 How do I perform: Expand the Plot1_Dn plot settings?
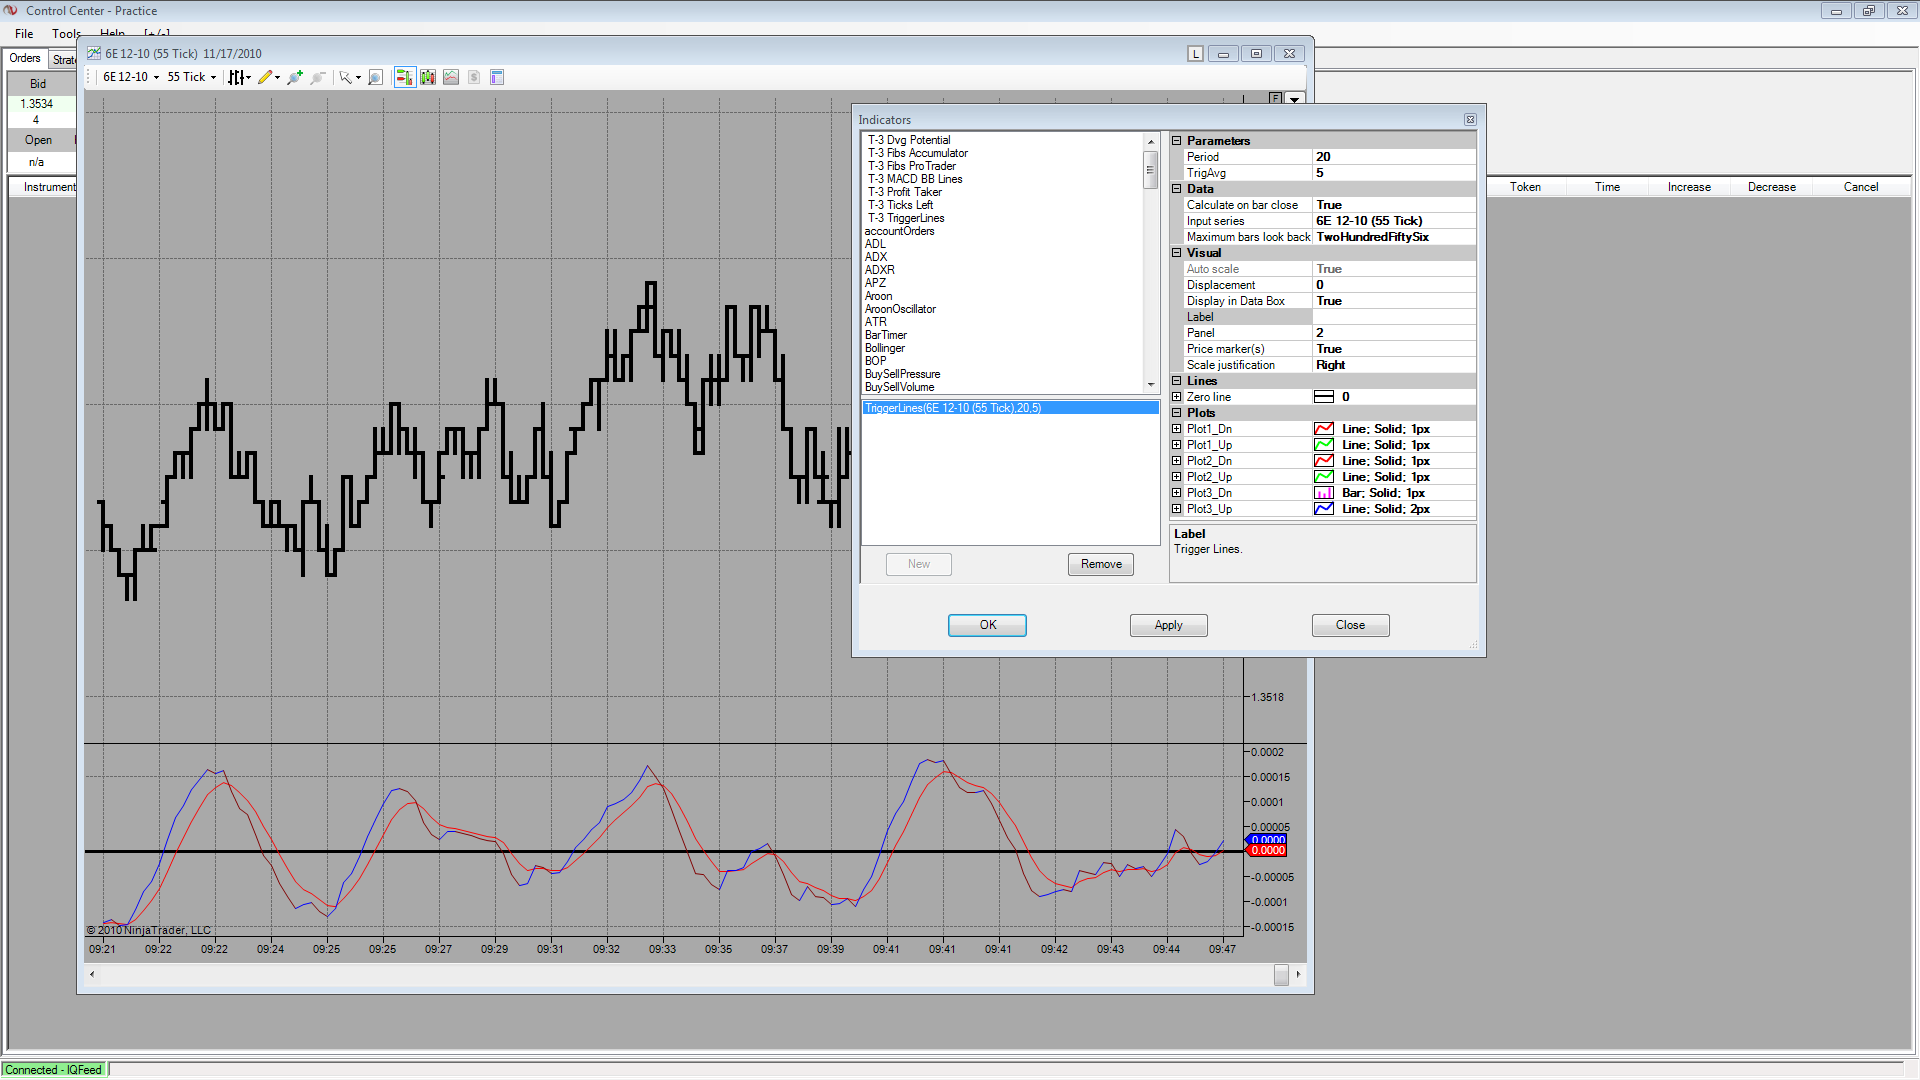click(1177, 429)
